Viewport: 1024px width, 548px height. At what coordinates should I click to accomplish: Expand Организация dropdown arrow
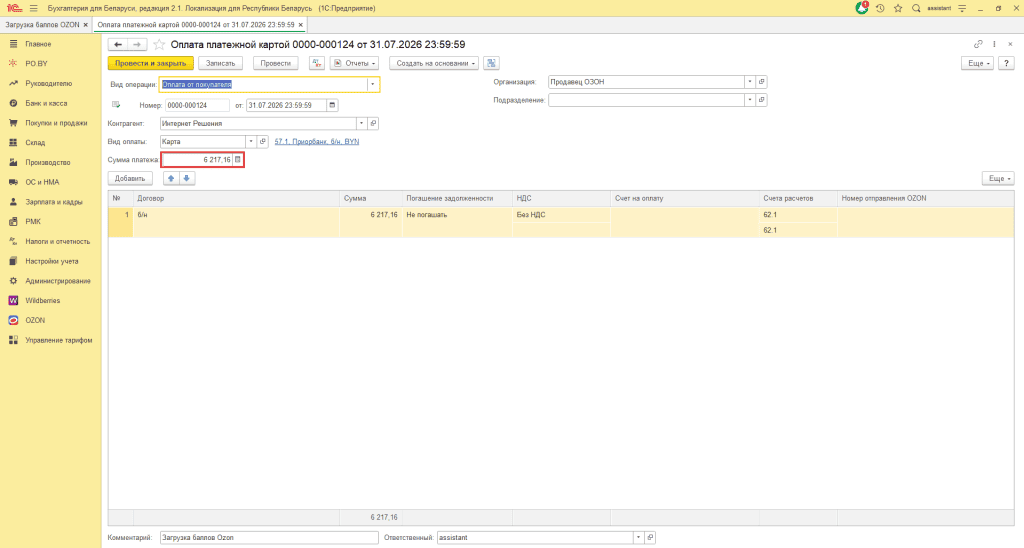pyautogui.click(x=750, y=82)
